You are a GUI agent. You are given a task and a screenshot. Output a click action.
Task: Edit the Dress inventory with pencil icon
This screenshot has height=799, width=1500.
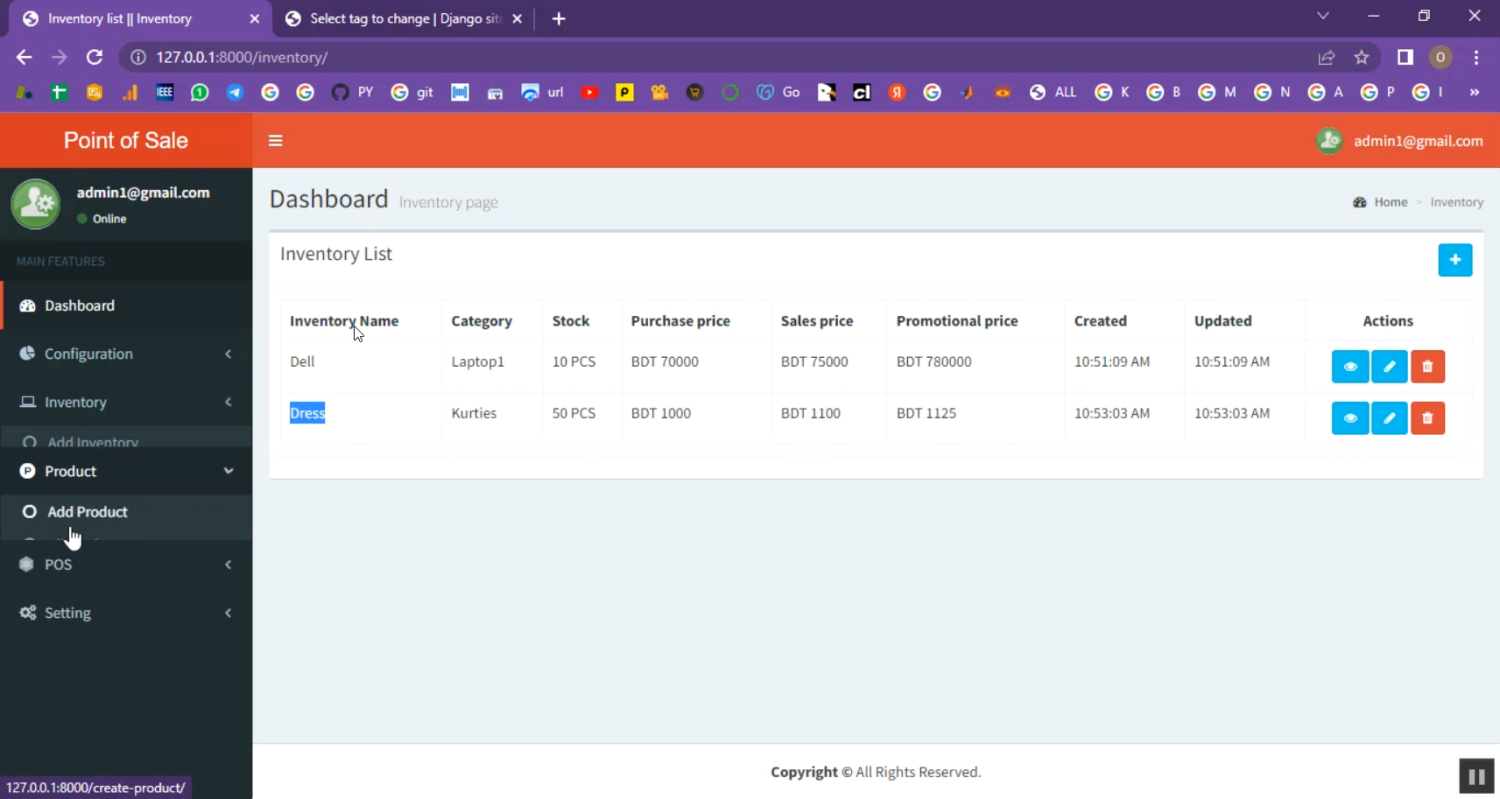point(1389,418)
